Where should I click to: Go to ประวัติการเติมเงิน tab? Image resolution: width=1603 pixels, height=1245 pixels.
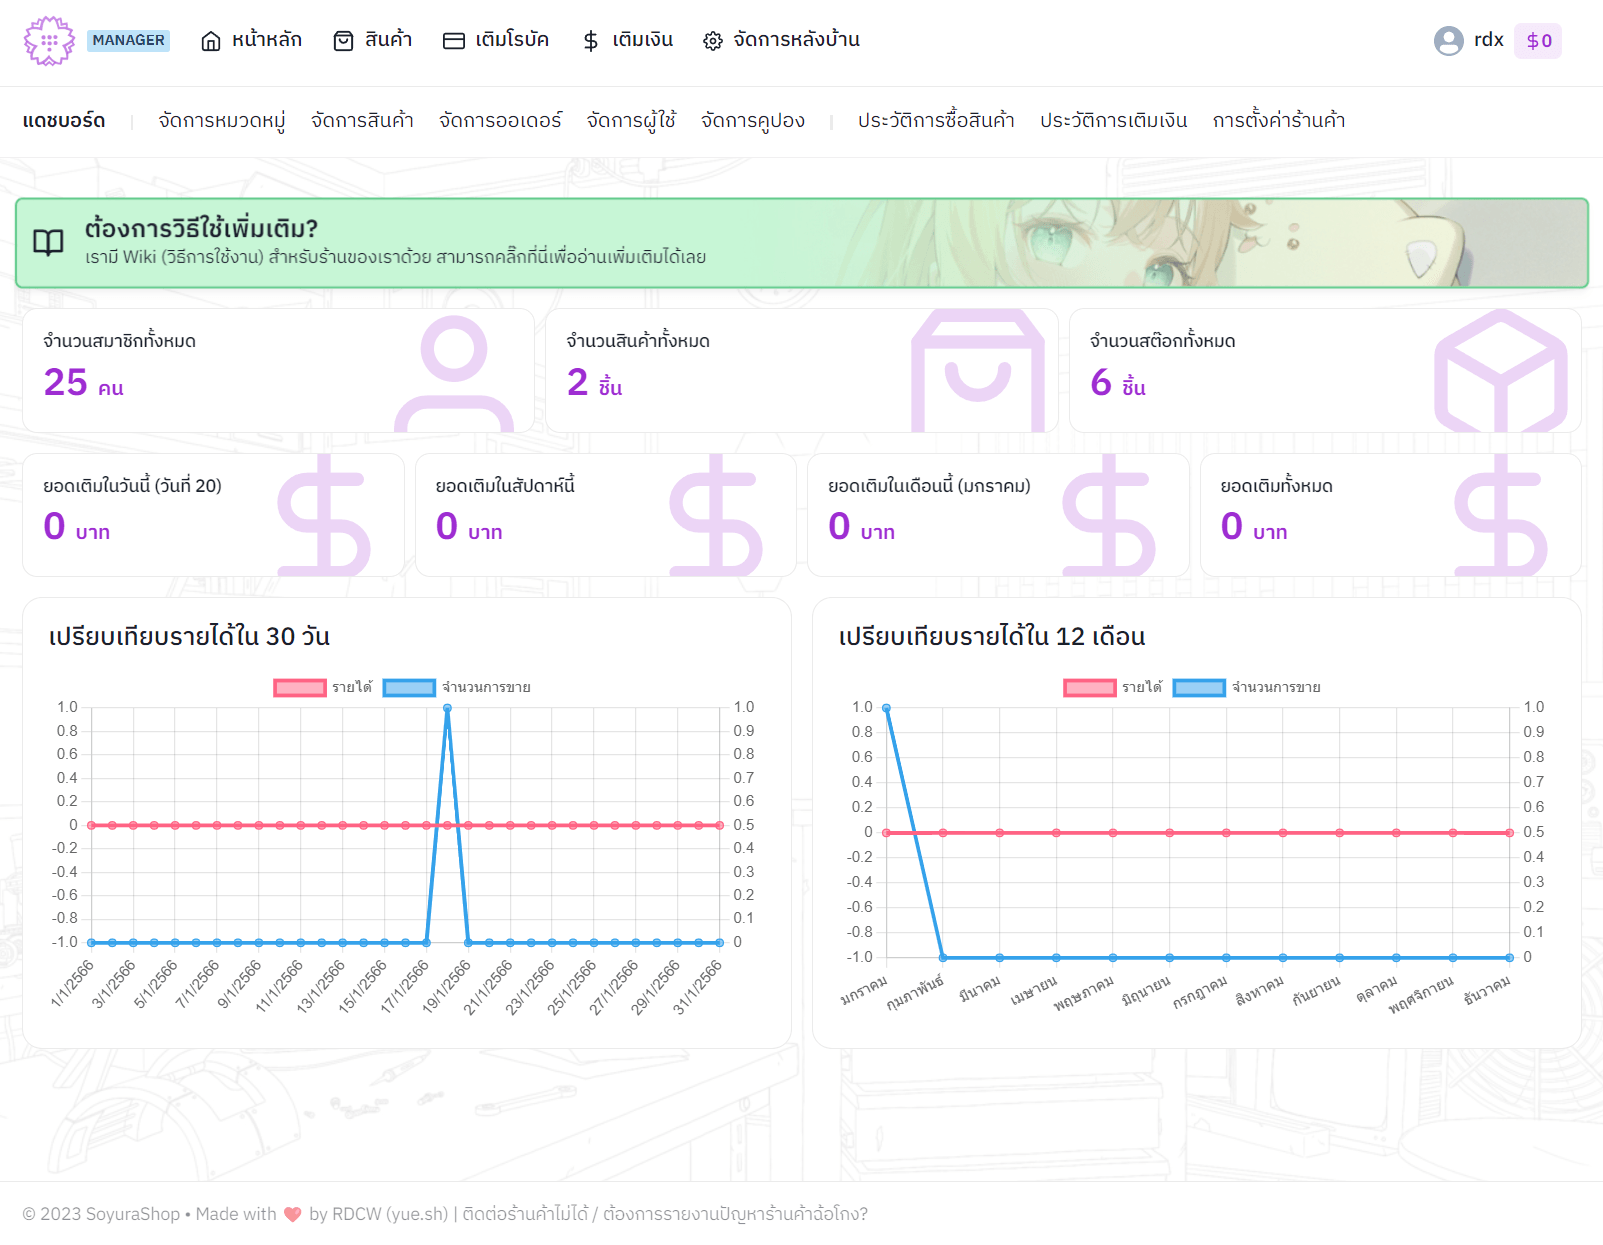[x=1113, y=121]
